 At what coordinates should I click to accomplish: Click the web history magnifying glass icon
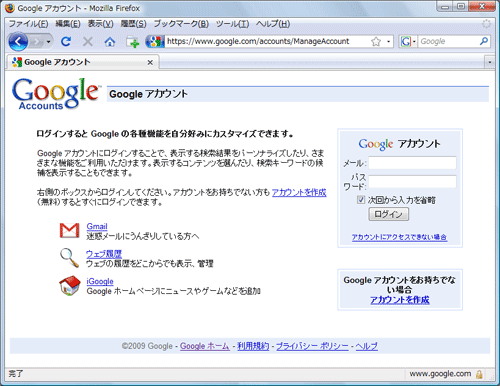point(69,258)
